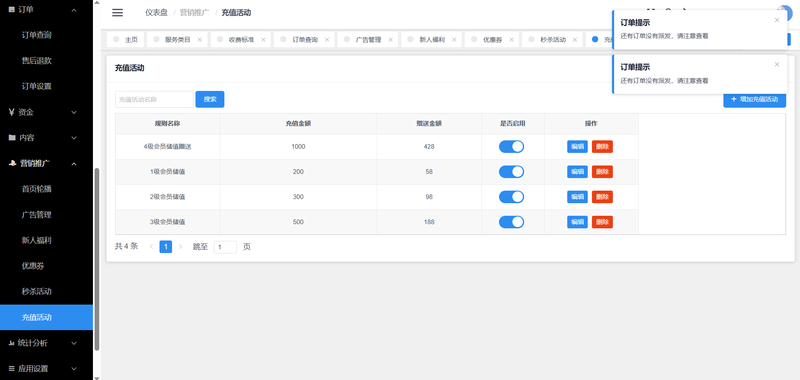The image size is (800, 380).
Task: Dismiss the top 订单提示 notification
Action: click(x=777, y=20)
